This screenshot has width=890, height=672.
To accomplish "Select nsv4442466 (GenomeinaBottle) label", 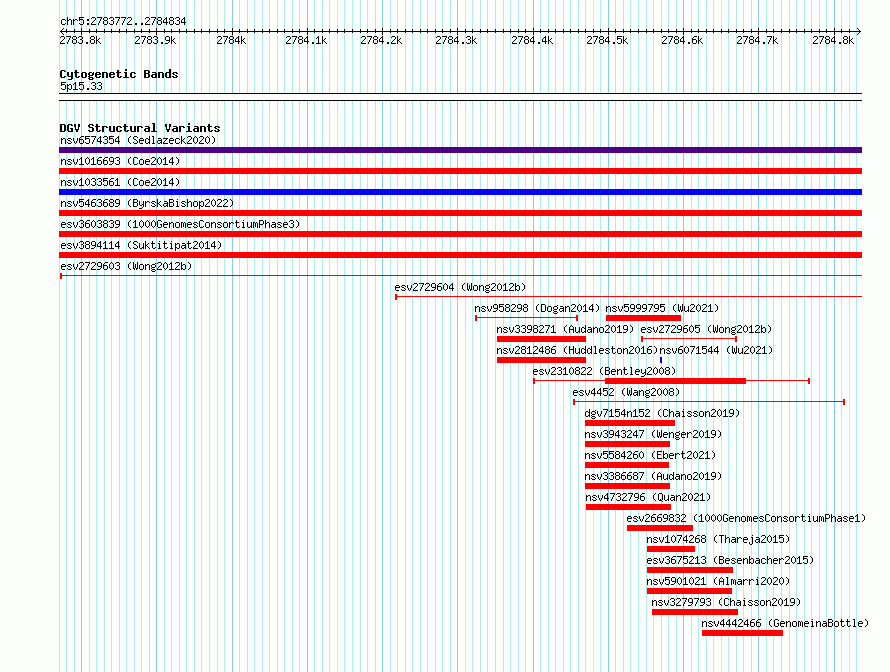I will [x=785, y=623].
